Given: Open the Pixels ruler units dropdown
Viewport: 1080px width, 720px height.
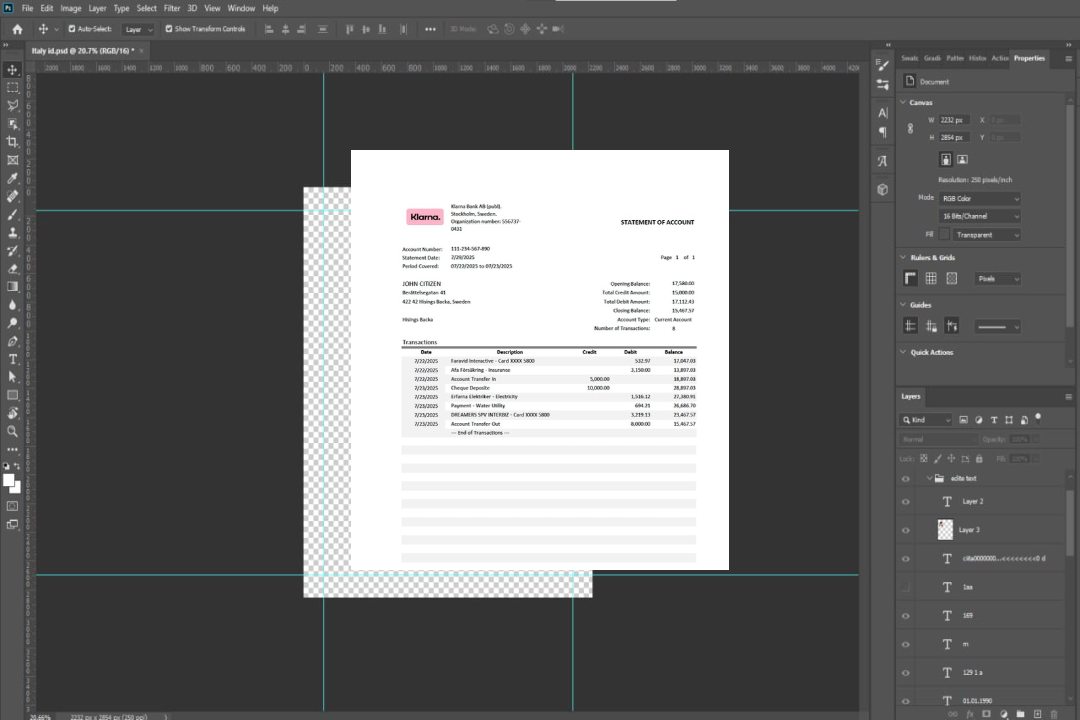Looking at the screenshot, I should point(998,279).
